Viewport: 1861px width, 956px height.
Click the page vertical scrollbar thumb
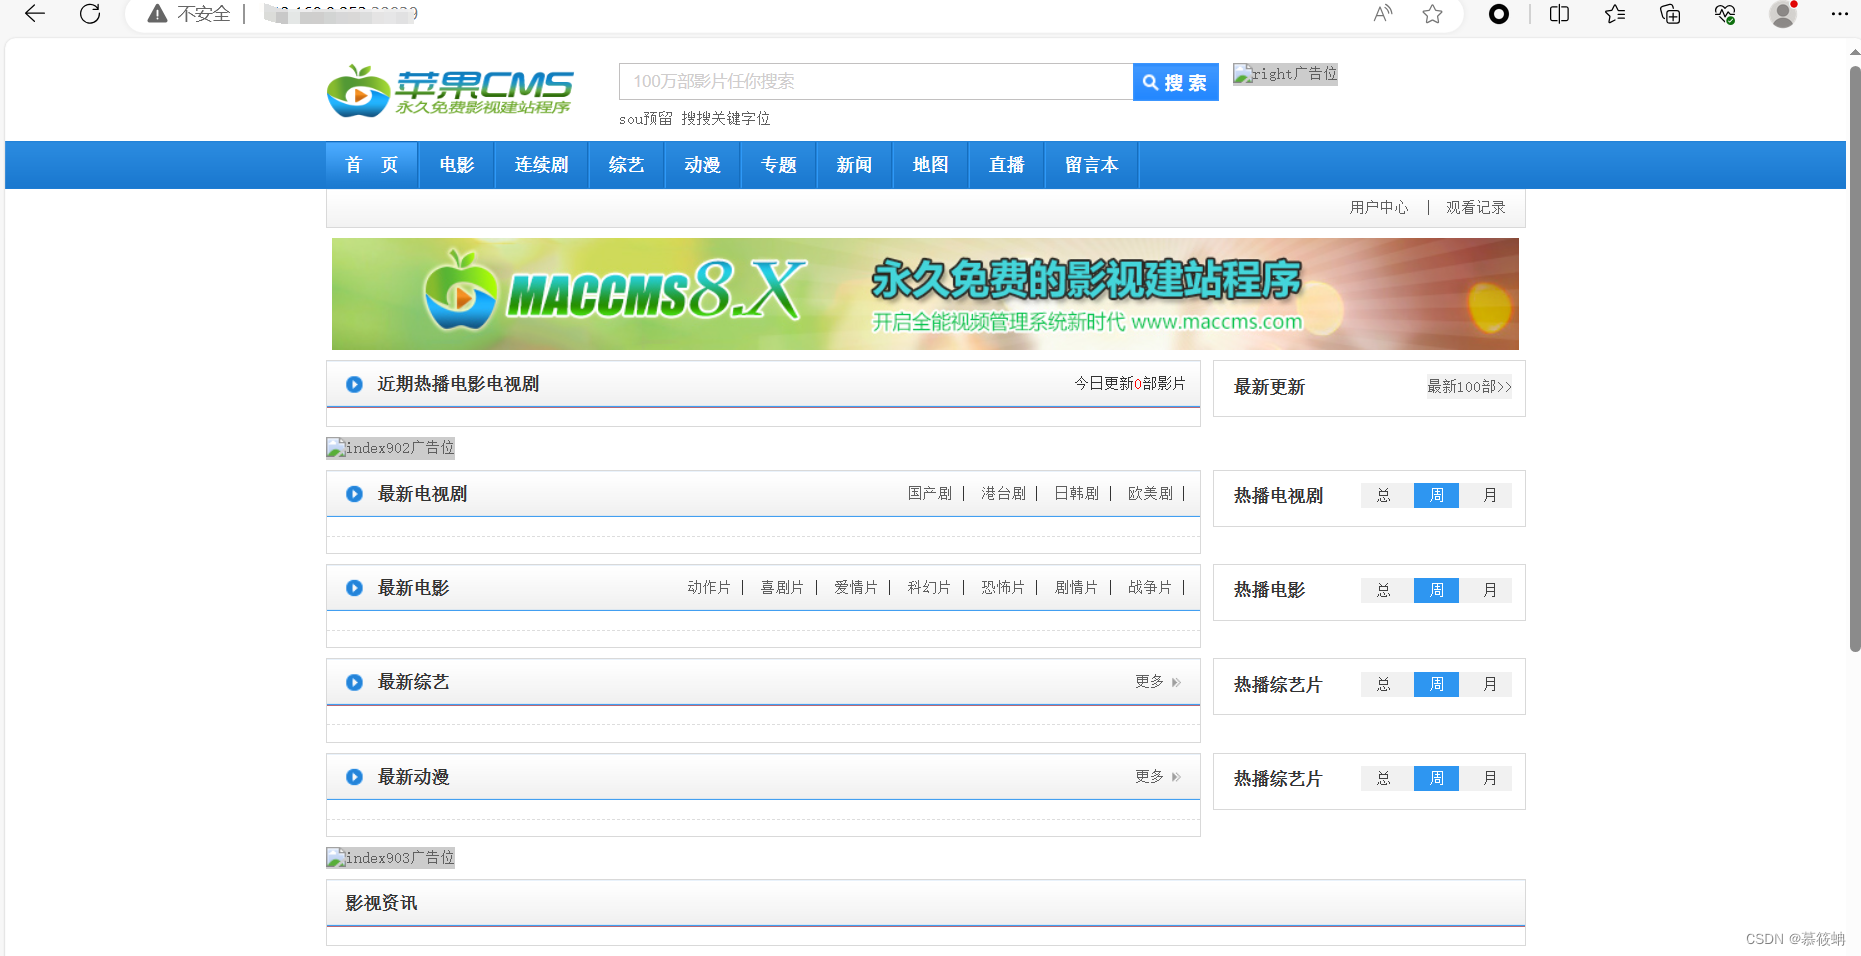tap(1854, 358)
